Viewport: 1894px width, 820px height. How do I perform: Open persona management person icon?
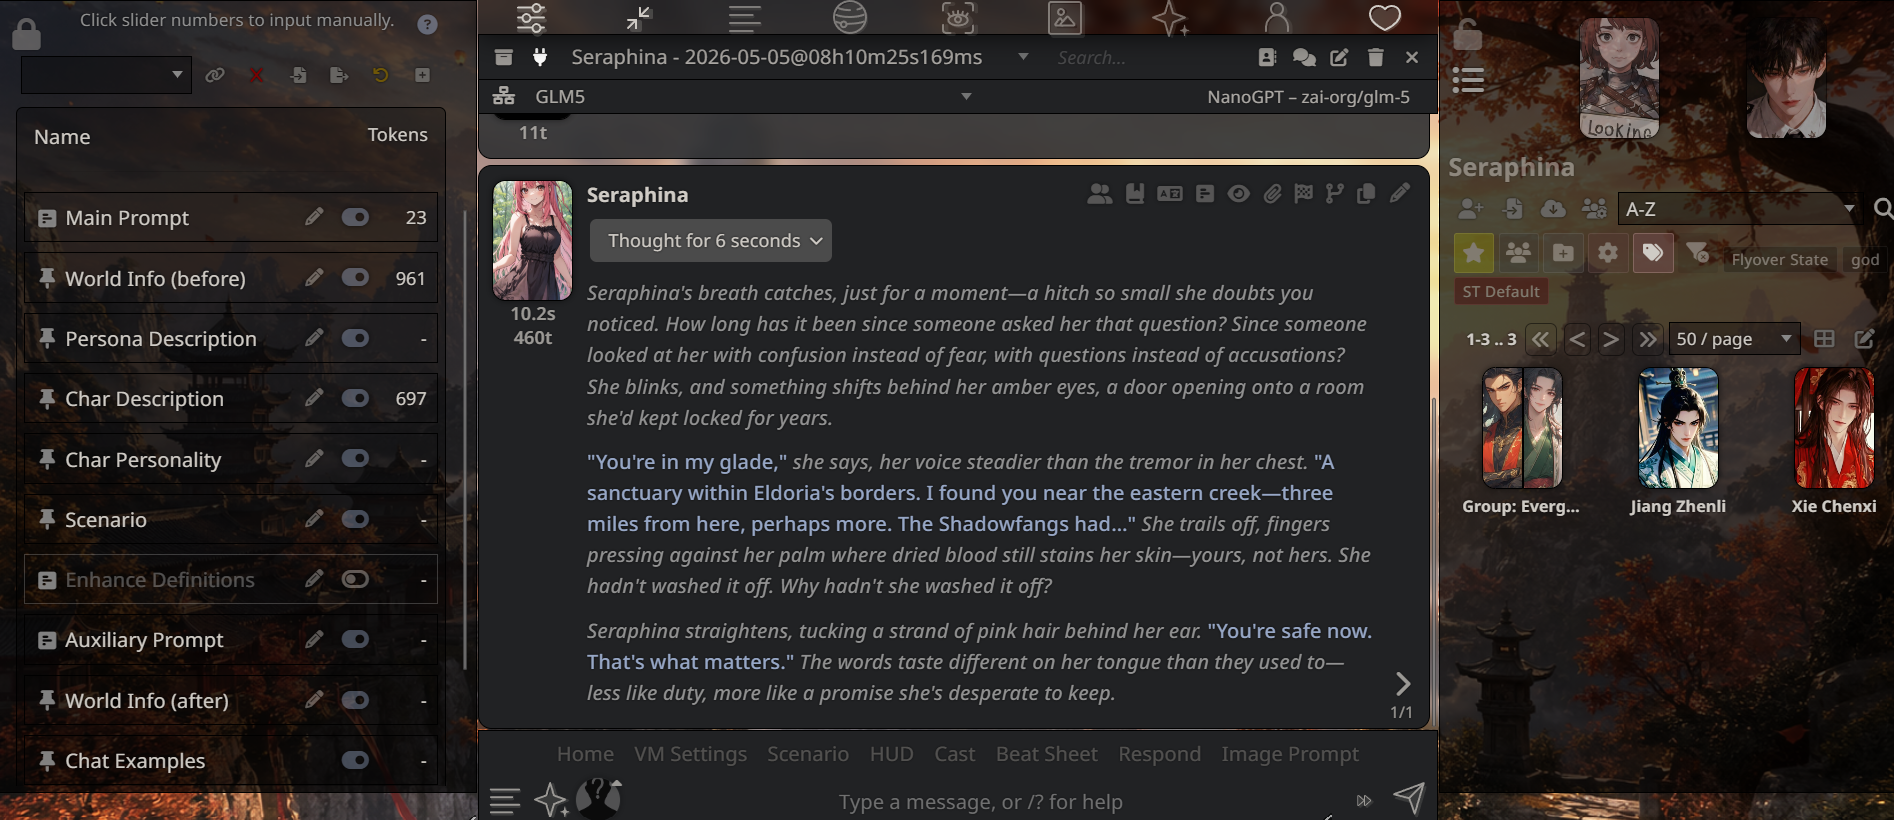[1277, 17]
